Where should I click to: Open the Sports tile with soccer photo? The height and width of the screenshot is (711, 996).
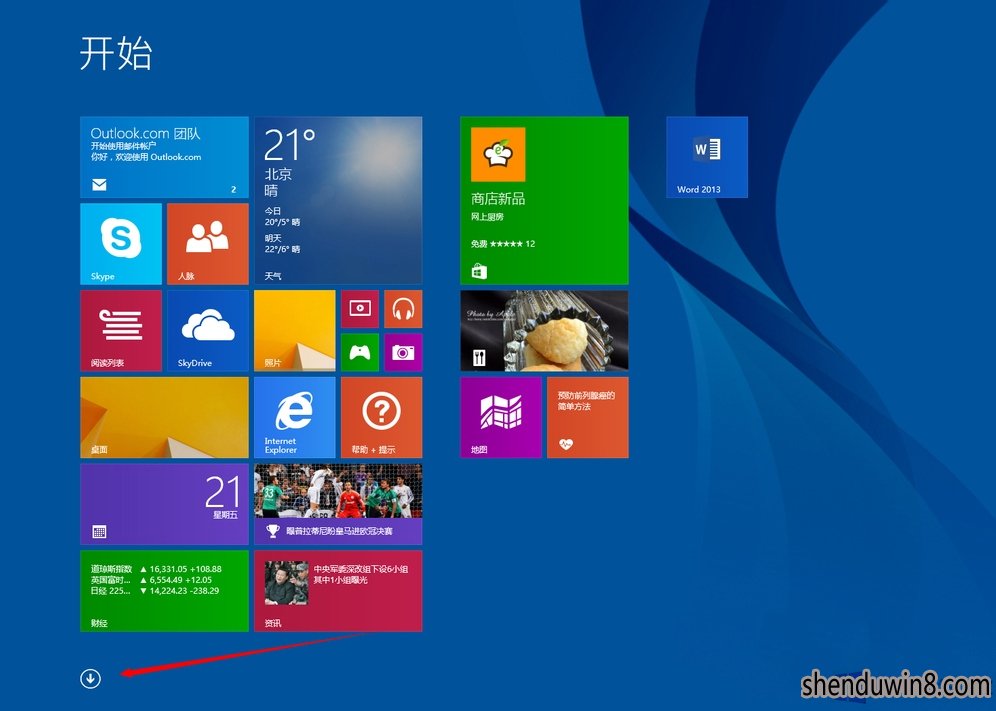[x=338, y=504]
